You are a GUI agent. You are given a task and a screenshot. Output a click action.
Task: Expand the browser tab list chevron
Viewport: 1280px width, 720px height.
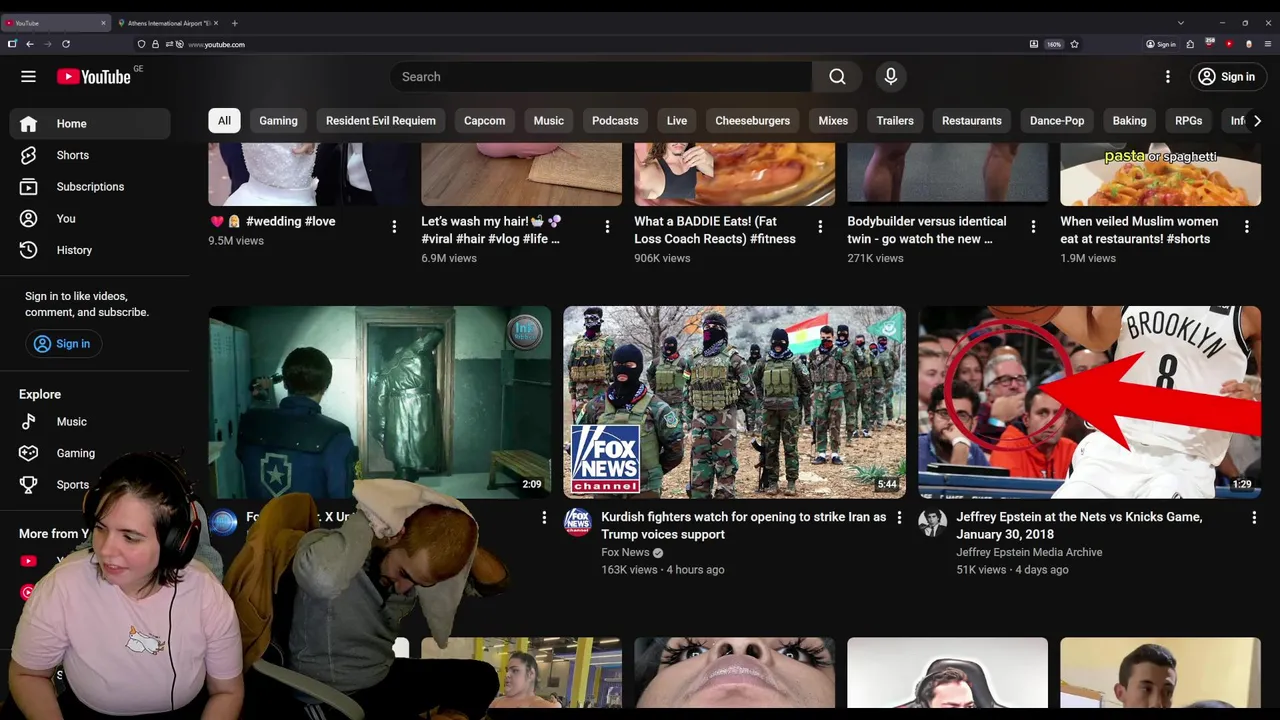point(1180,23)
